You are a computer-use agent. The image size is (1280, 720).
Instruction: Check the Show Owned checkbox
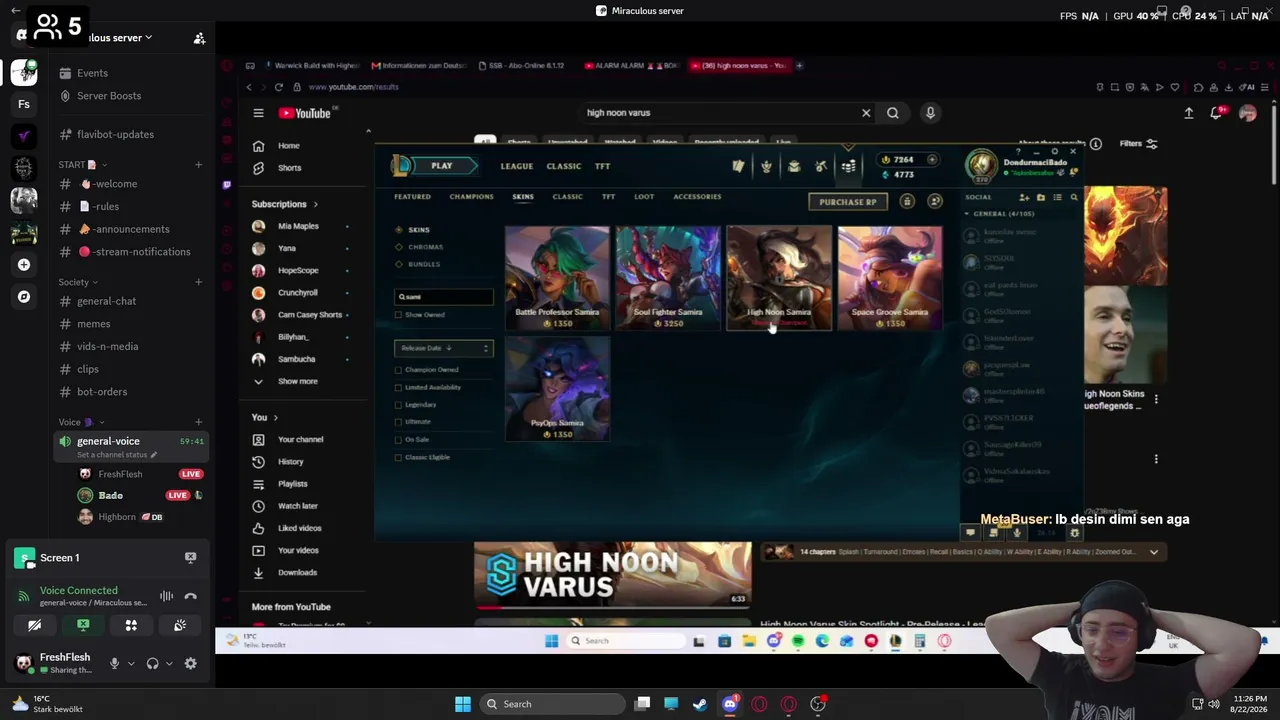point(398,315)
